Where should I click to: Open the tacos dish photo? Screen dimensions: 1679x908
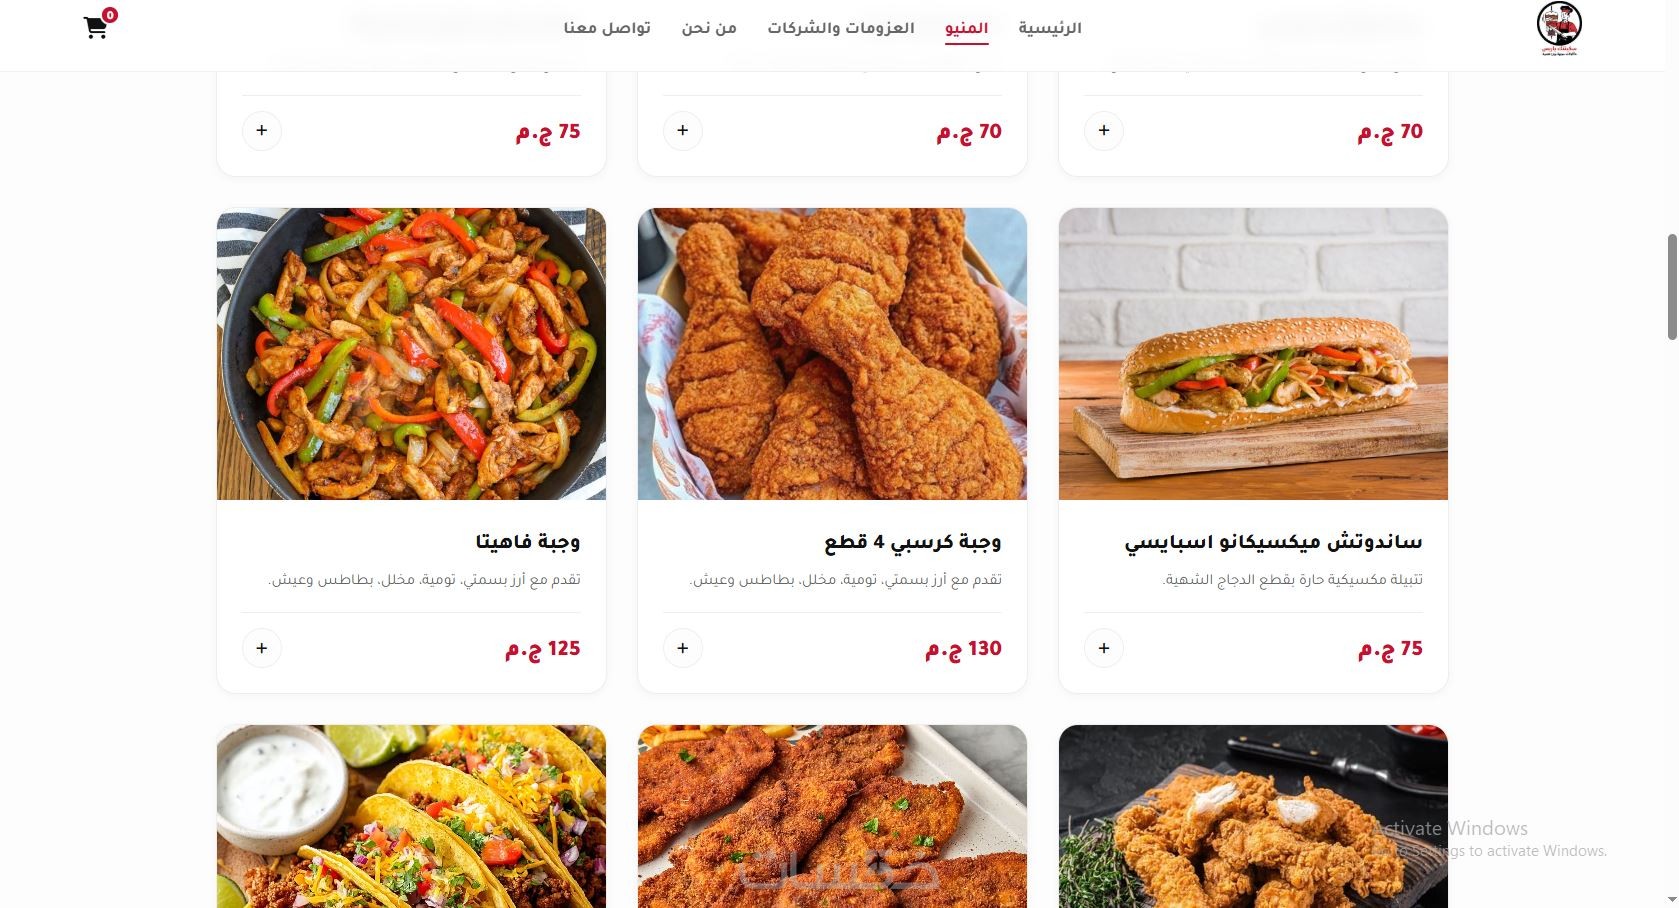click(x=411, y=817)
